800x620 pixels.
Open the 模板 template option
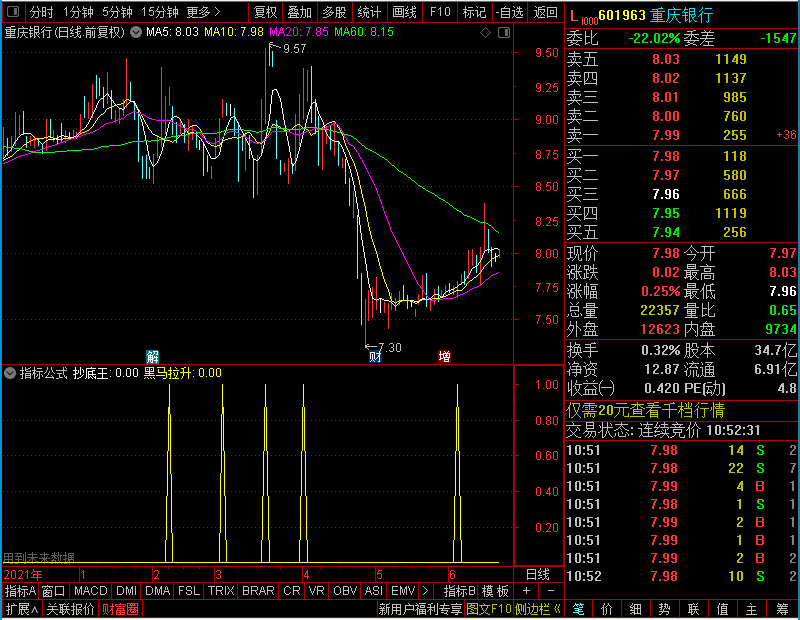pos(495,591)
